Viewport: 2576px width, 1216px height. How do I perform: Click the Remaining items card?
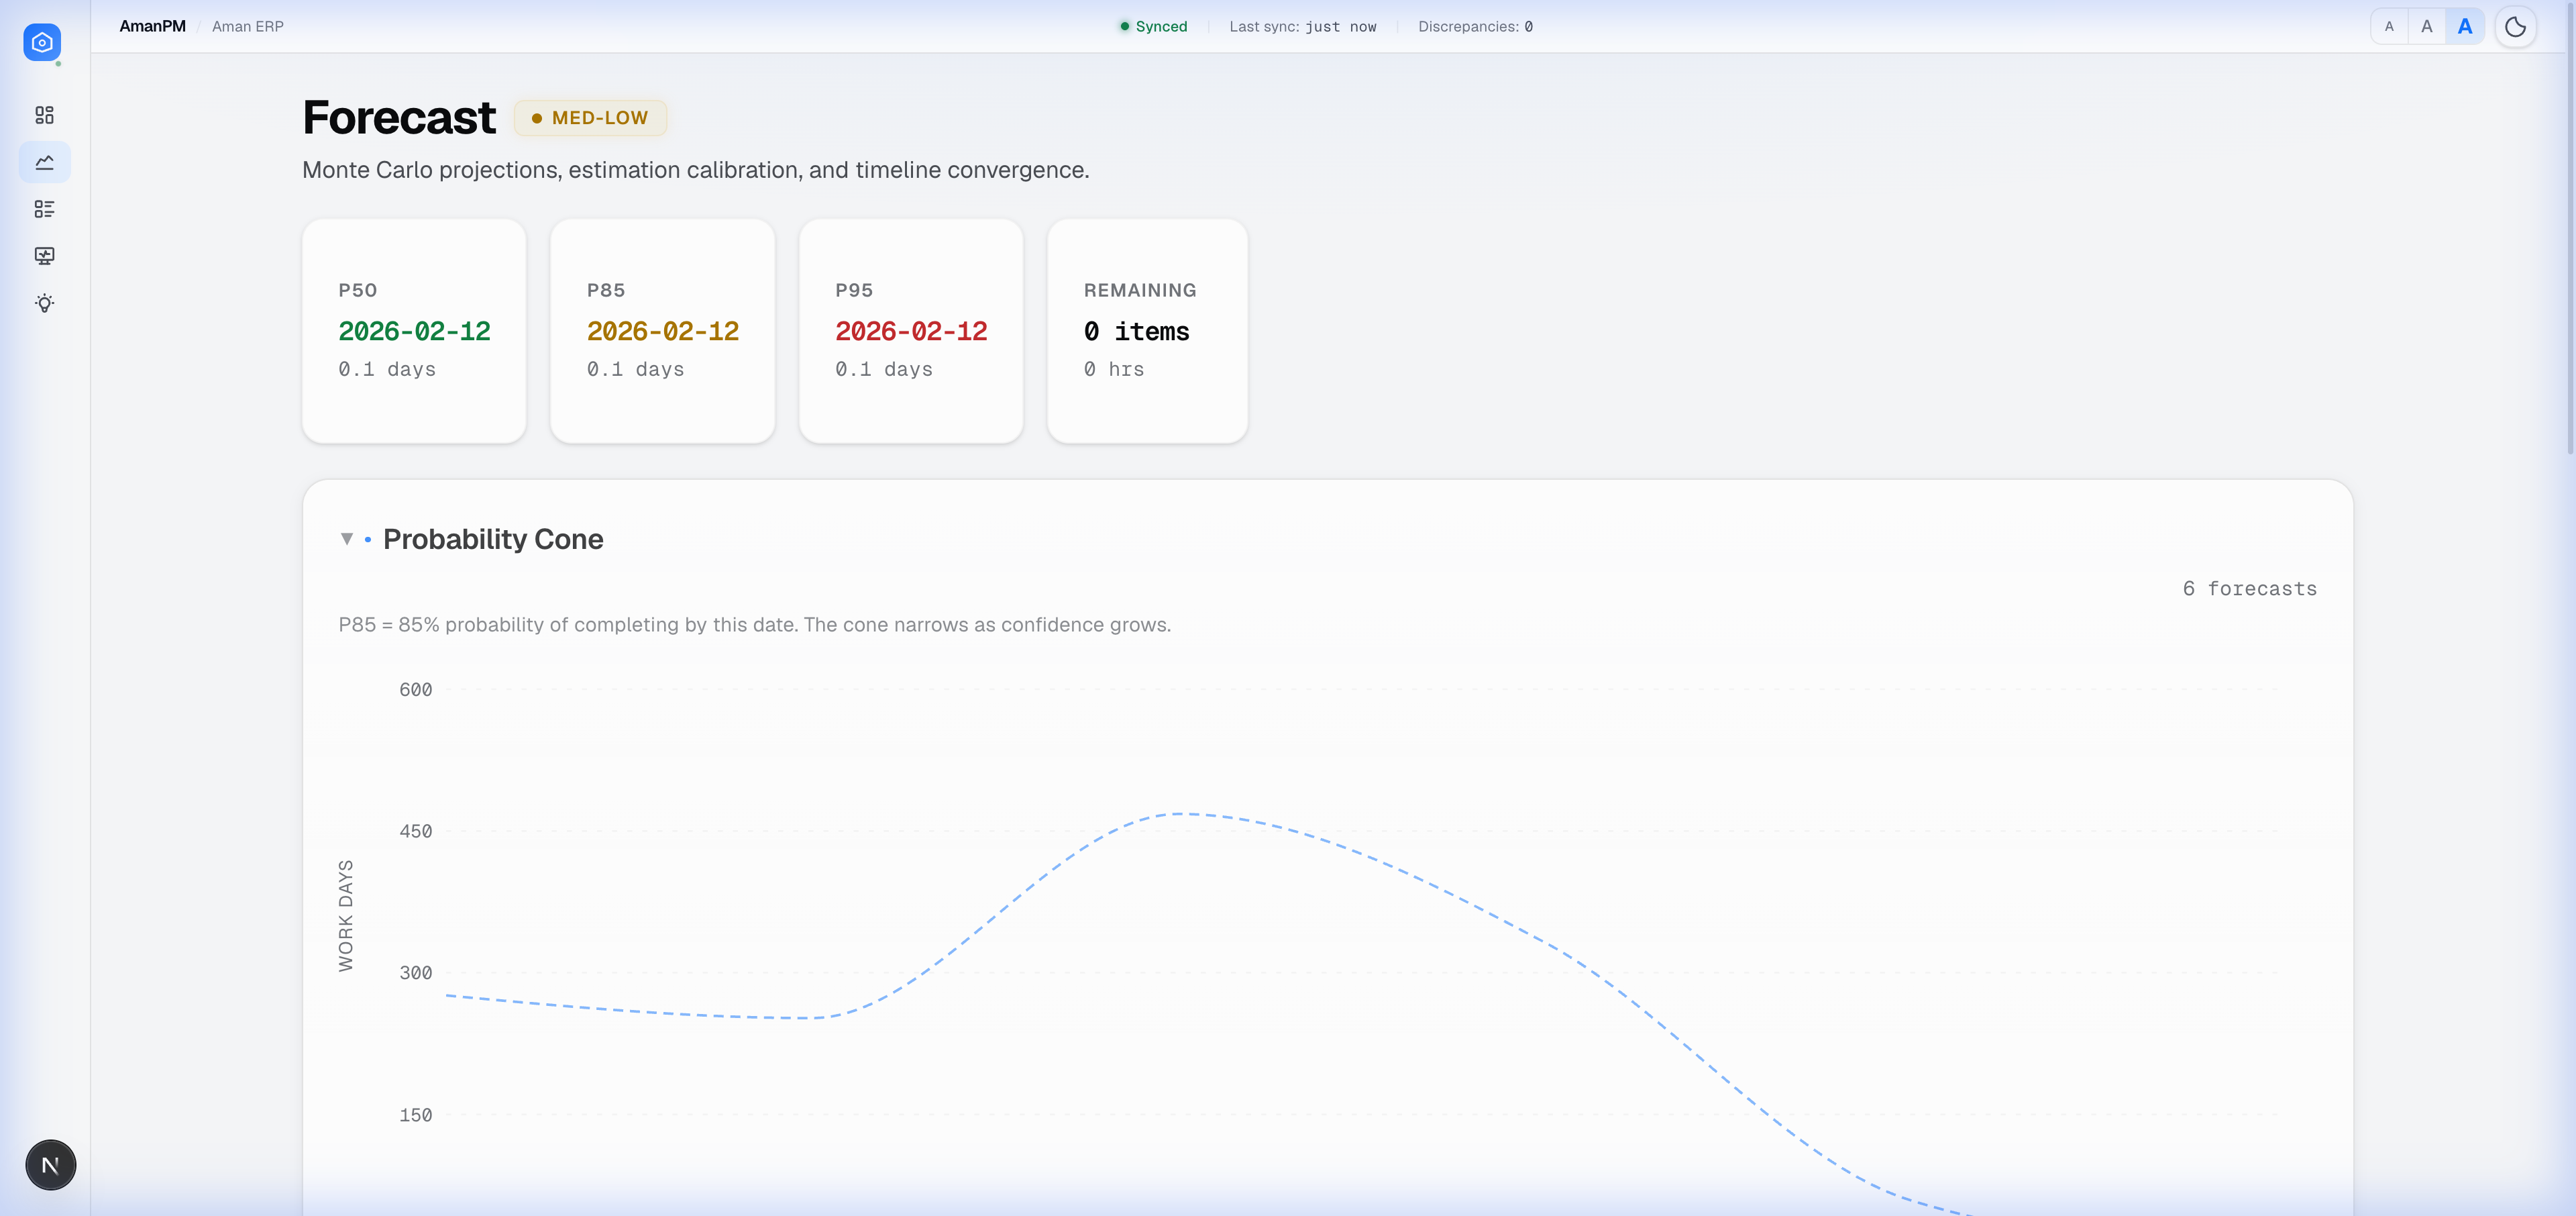tap(1146, 331)
